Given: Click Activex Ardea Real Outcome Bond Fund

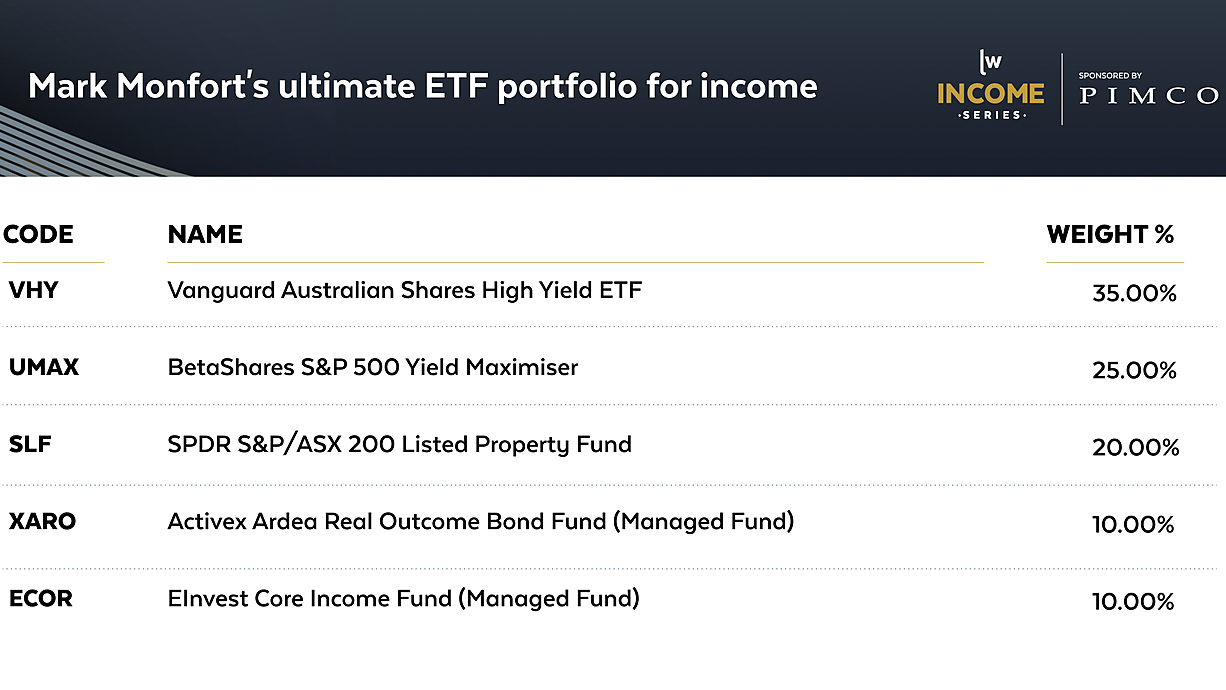Looking at the screenshot, I should (x=481, y=522).
